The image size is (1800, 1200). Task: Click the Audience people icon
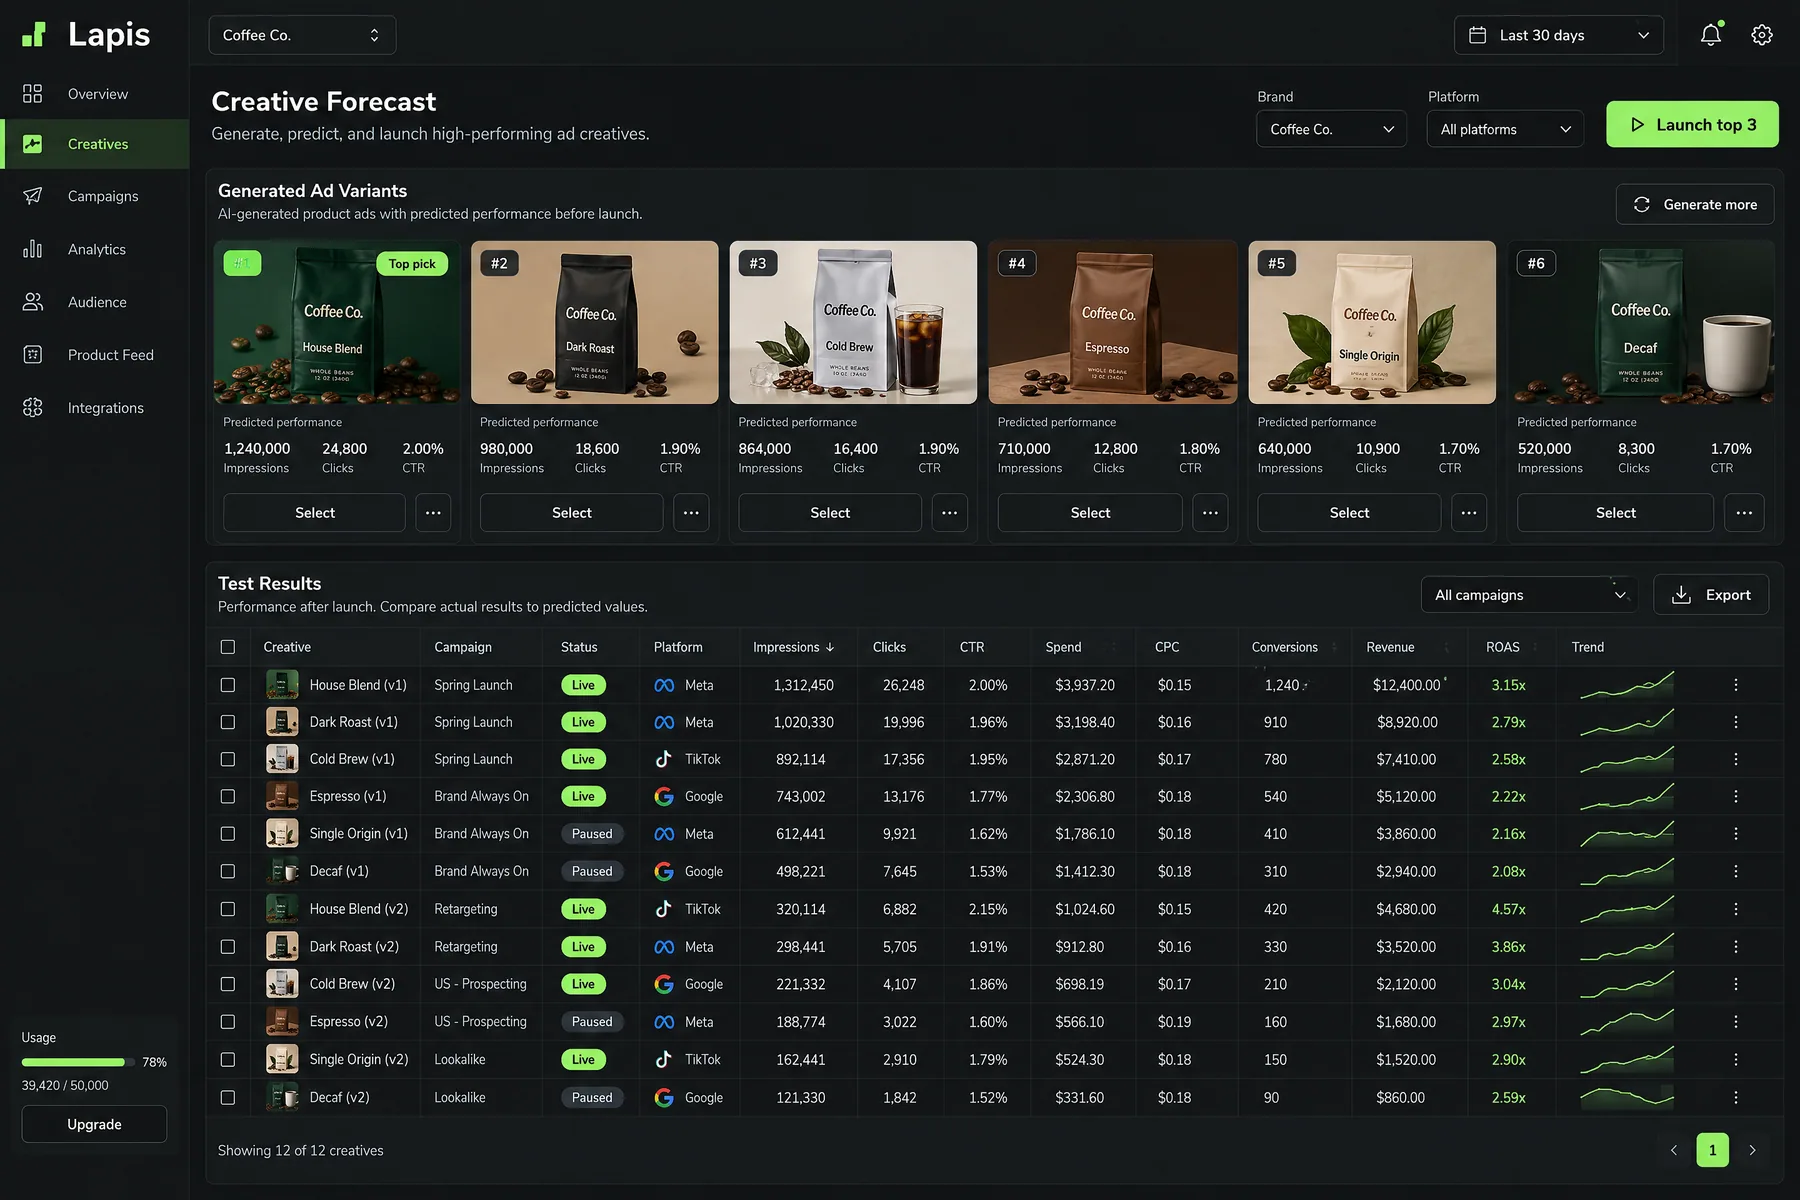tap(33, 302)
